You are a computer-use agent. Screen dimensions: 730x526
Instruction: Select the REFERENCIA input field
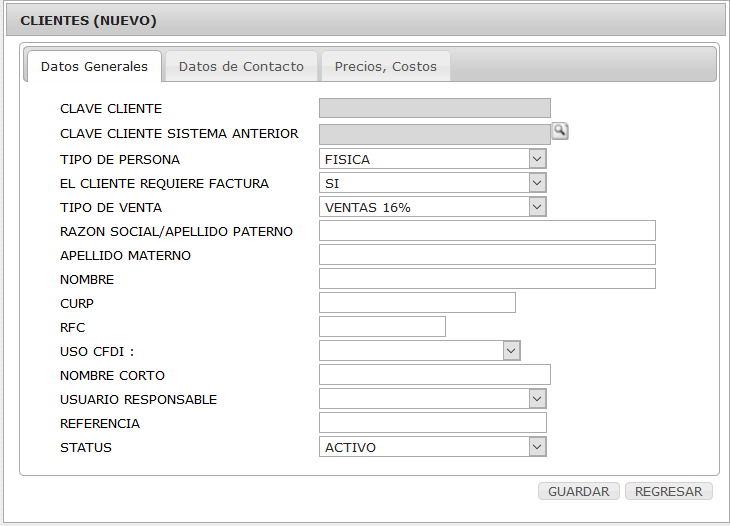click(x=433, y=423)
